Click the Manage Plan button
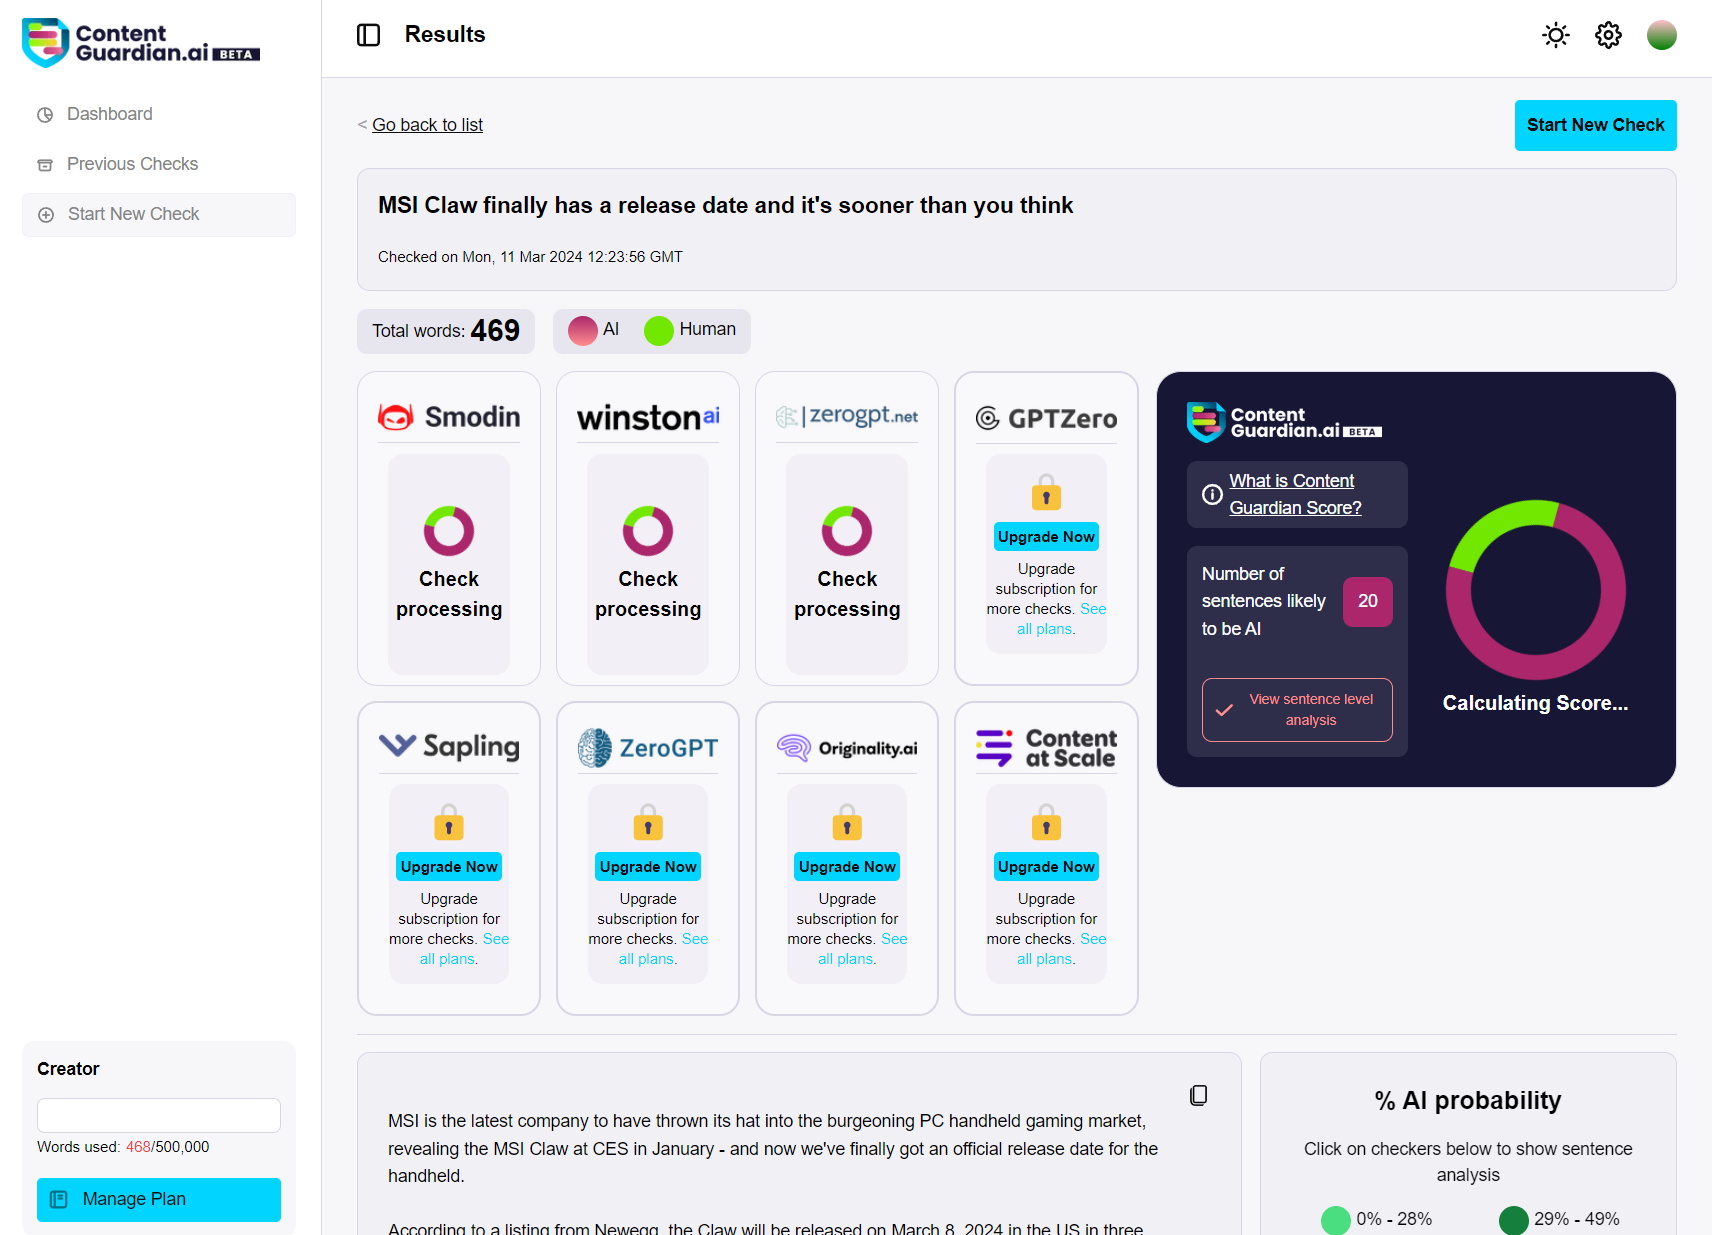 click(x=159, y=1200)
